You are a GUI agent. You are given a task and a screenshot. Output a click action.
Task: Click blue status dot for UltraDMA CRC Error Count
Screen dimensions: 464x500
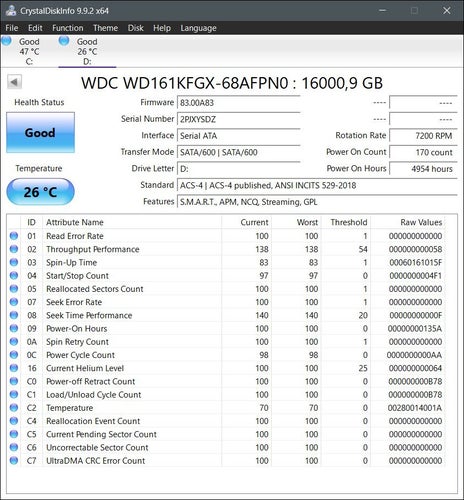(14, 461)
